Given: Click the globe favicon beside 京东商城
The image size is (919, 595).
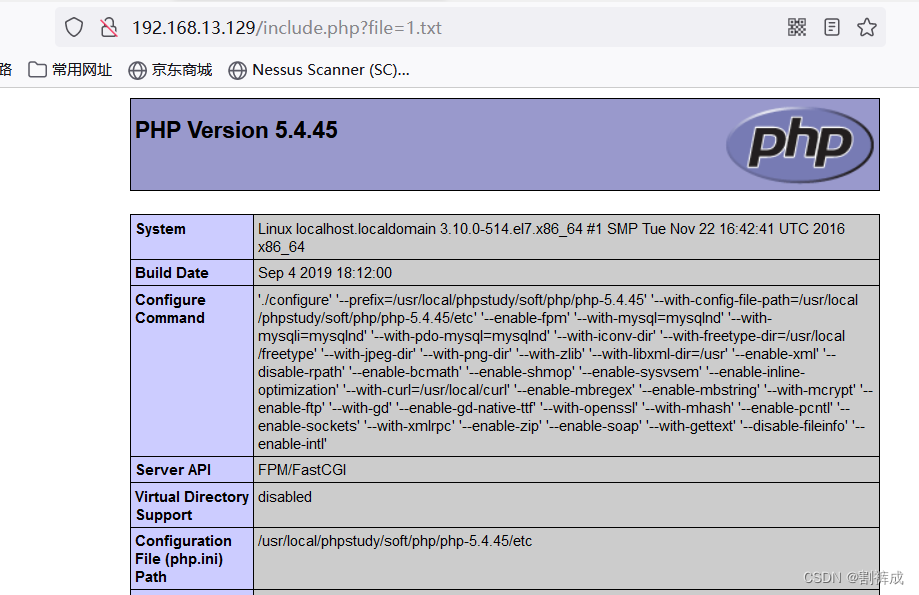Looking at the screenshot, I should 134,70.
